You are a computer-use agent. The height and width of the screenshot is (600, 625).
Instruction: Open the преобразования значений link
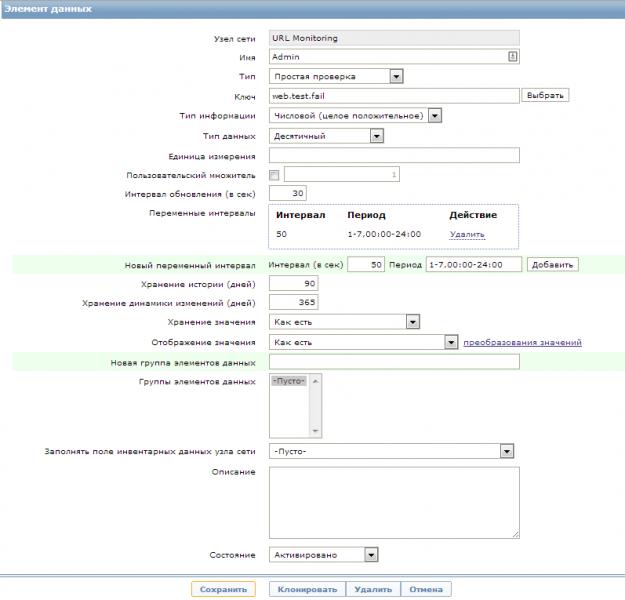click(522, 342)
